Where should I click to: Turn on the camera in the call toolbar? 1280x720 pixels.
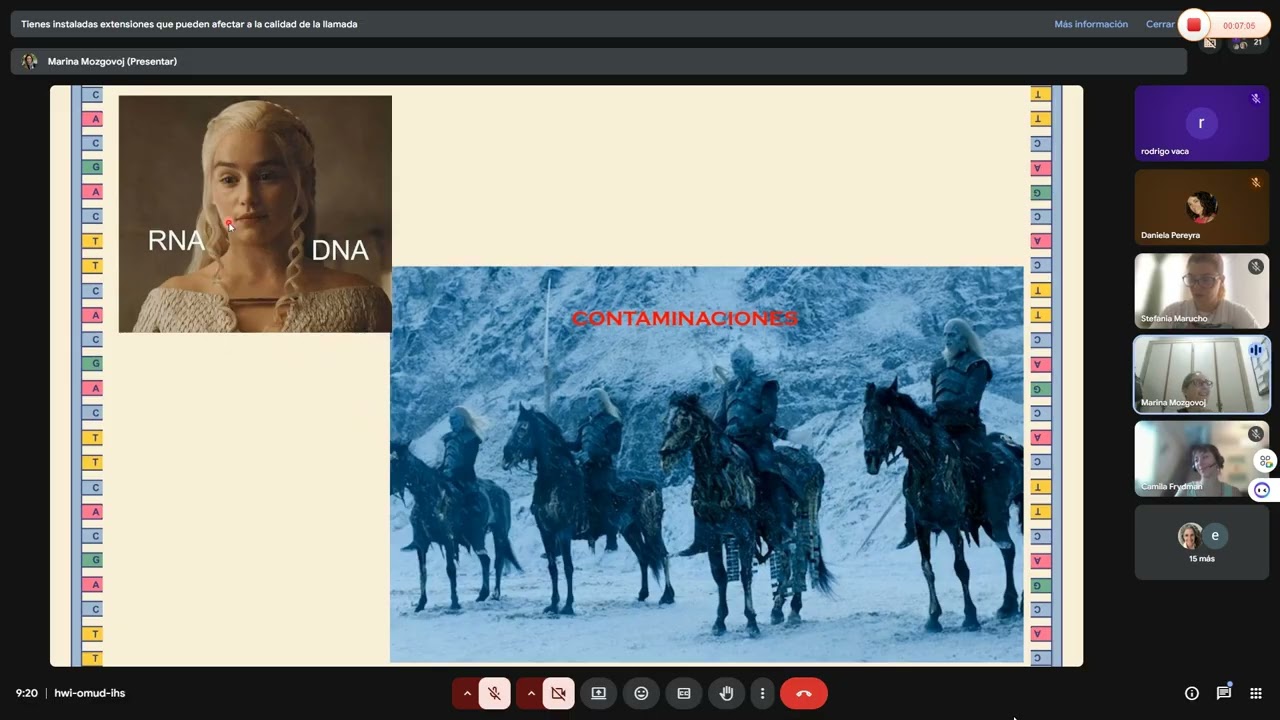click(559, 693)
